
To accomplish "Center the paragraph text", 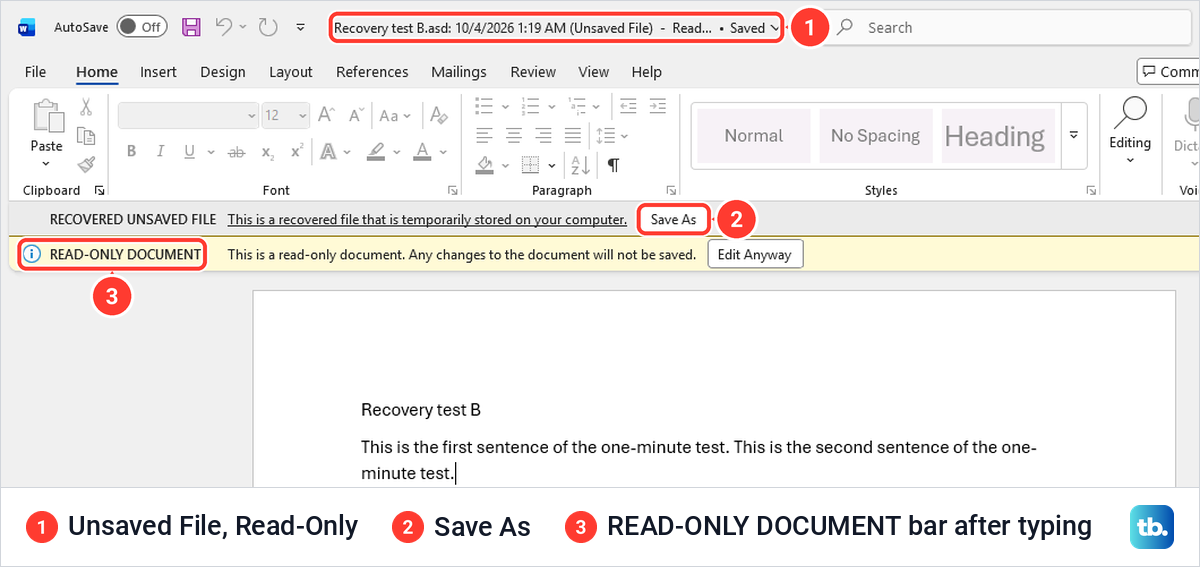I will pyautogui.click(x=514, y=134).
